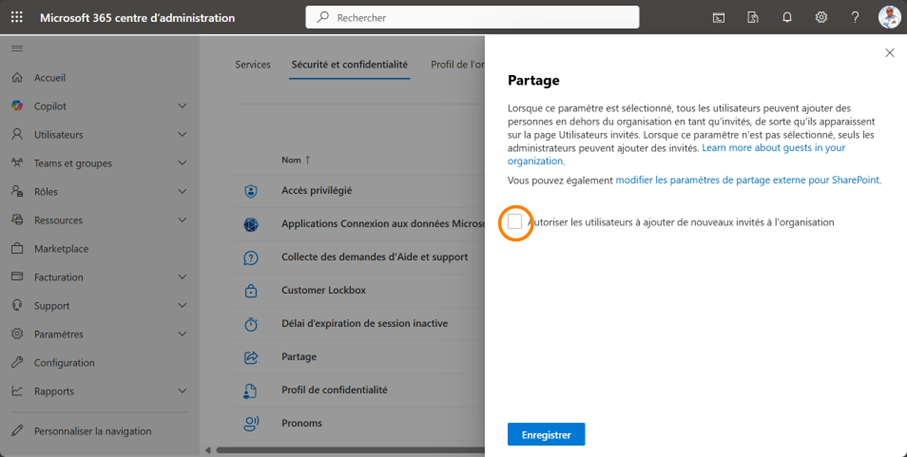This screenshot has width=907, height=457.
Task: Open the app launcher waffle icon
Action: [x=17, y=17]
